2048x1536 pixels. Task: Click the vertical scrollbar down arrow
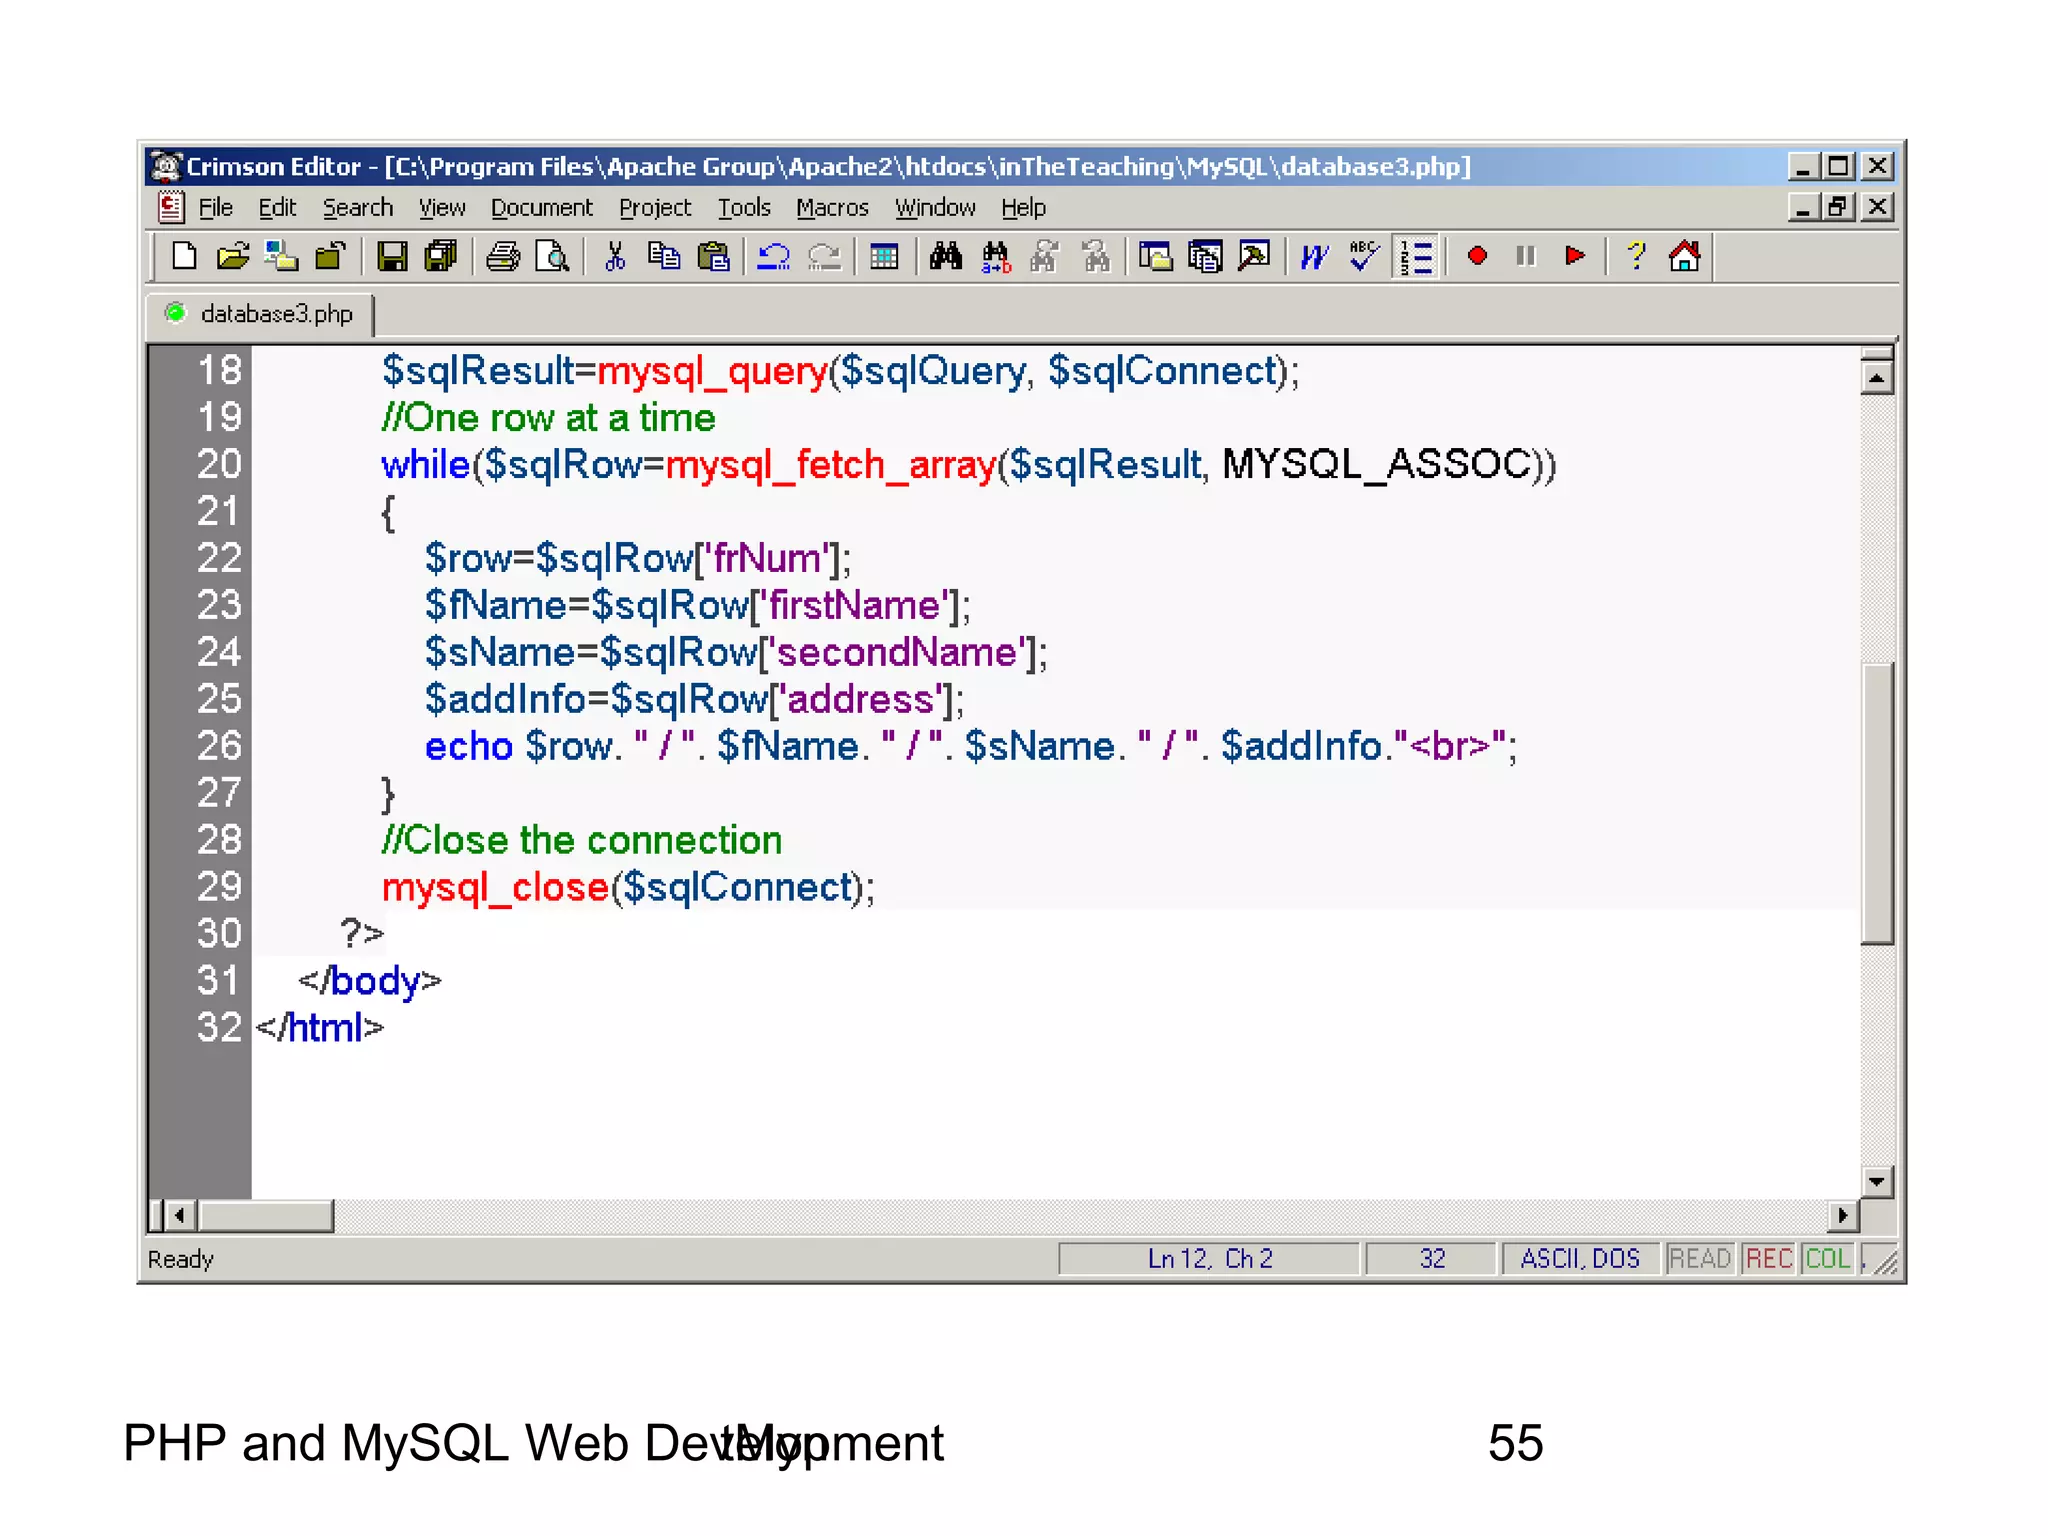pyautogui.click(x=1877, y=1181)
